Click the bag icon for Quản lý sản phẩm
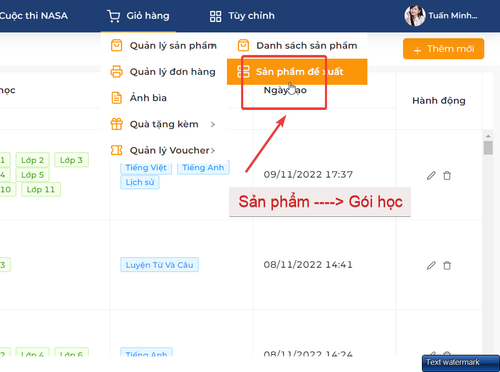500x372 pixels. point(116,45)
